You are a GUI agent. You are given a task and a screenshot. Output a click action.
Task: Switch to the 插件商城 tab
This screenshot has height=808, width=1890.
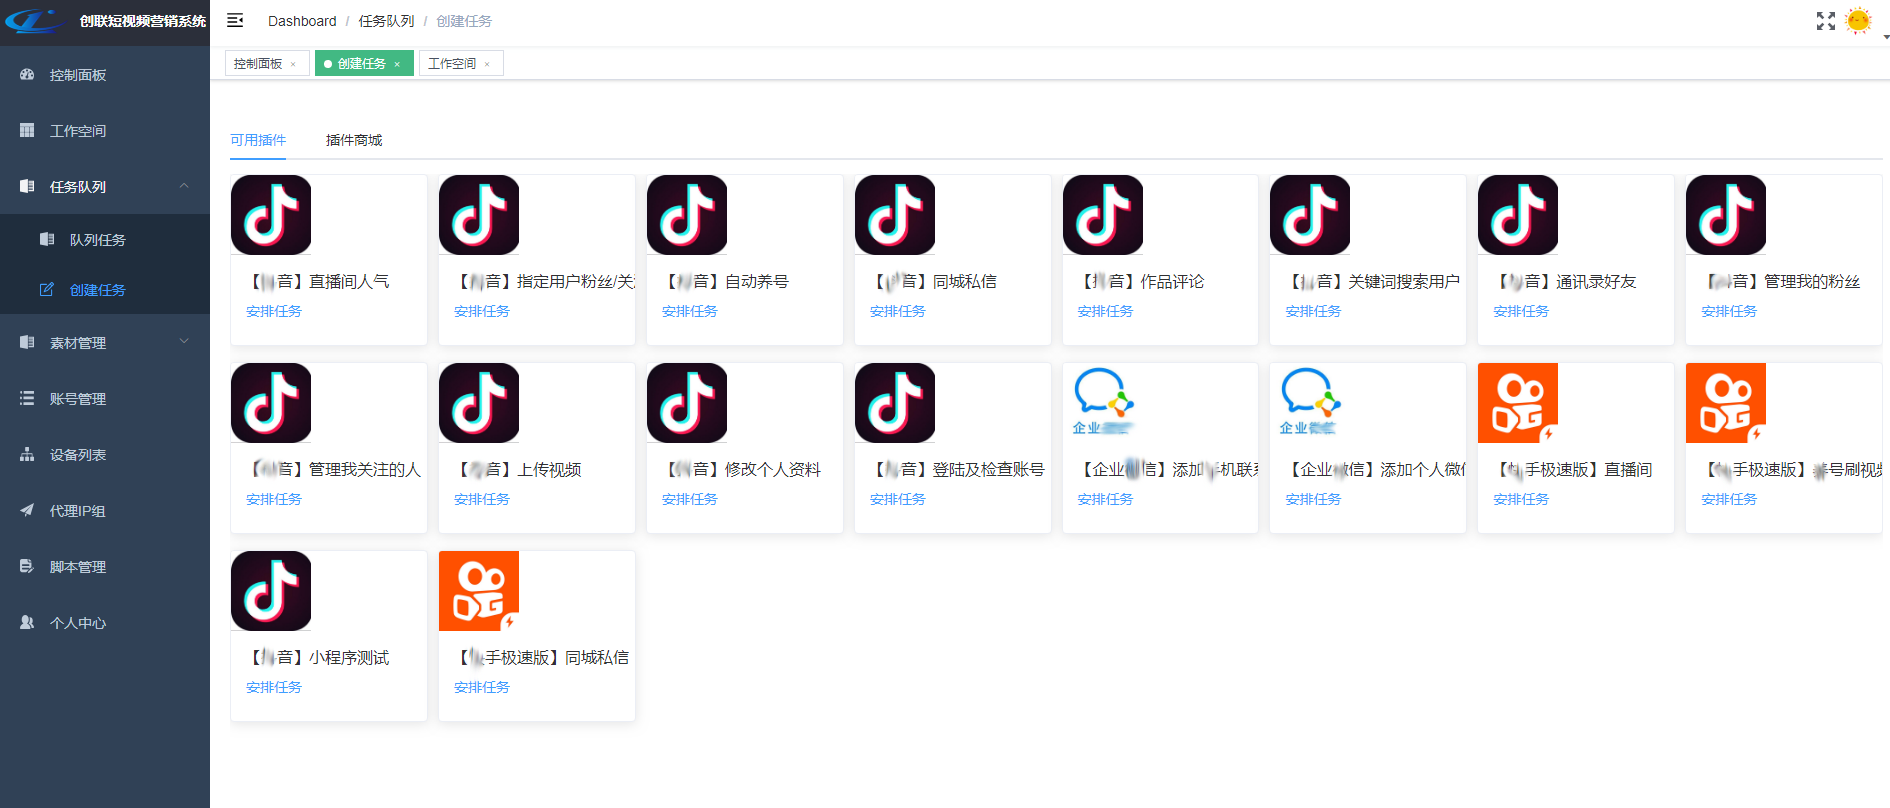pos(354,140)
